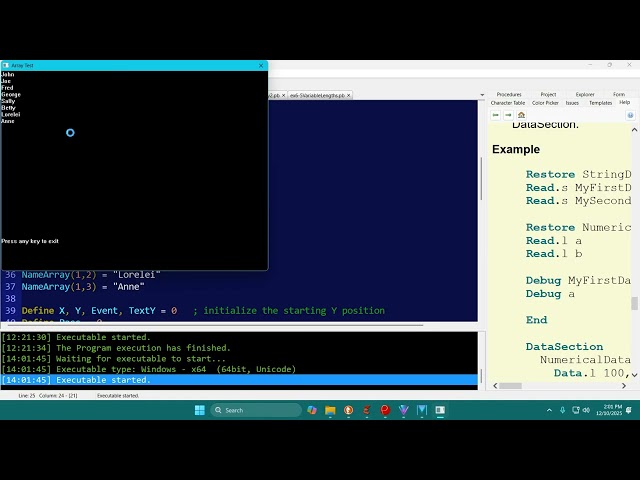Open the orange round browser taskbar icon
Viewport: 640px width, 480px height.
click(x=348, y=410)
